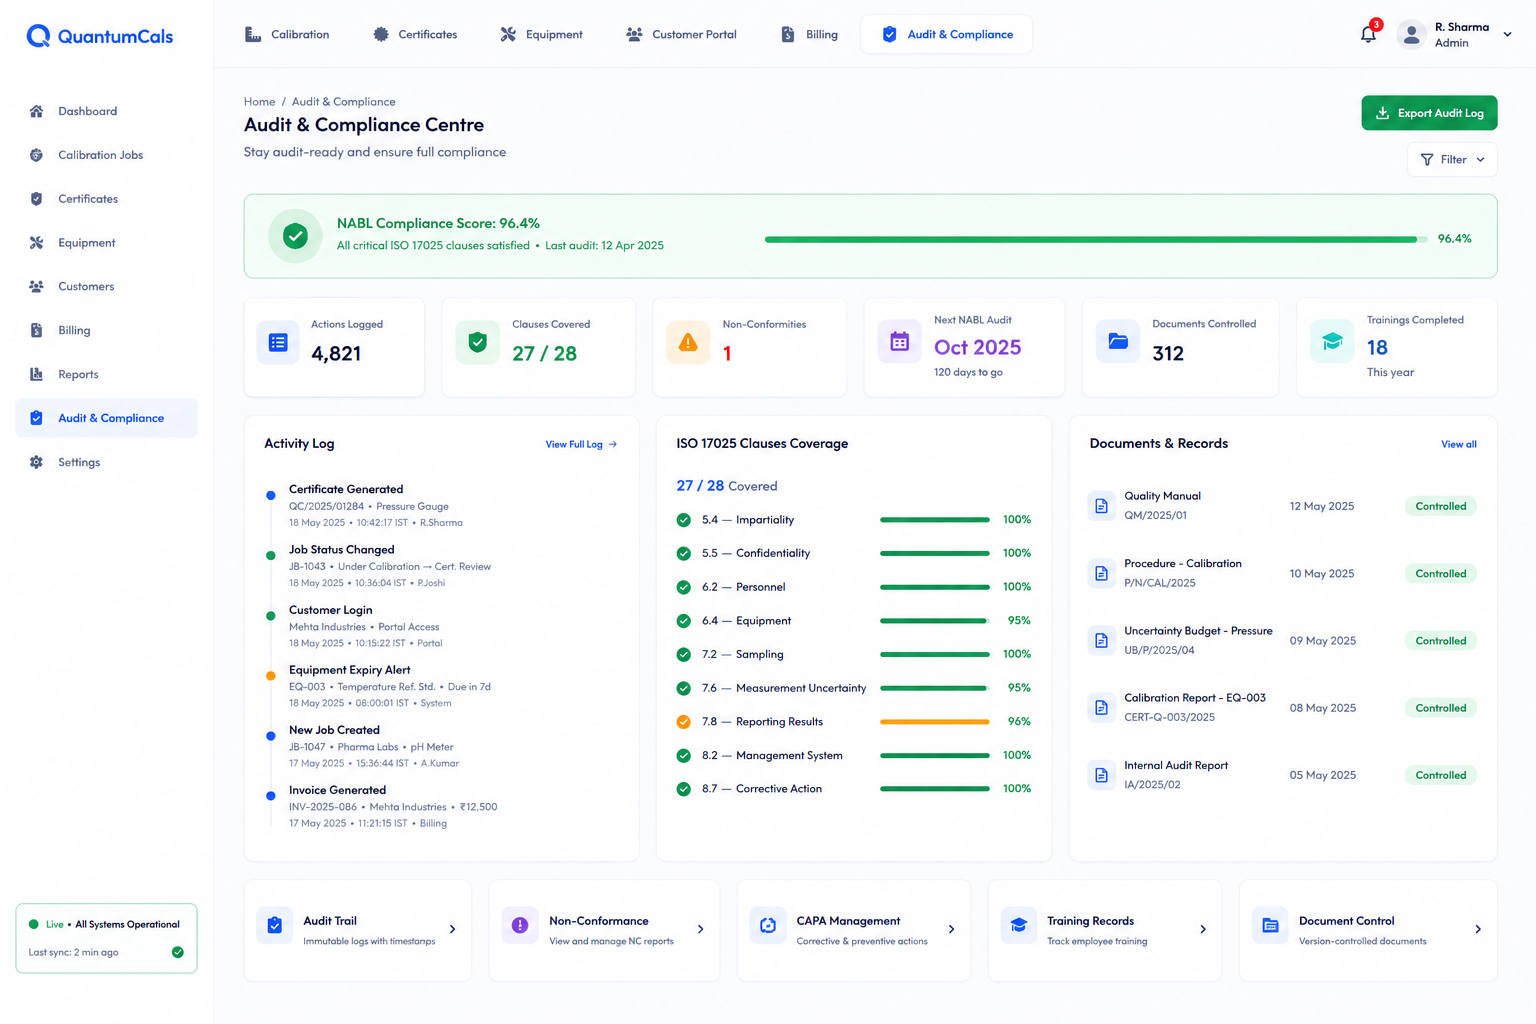The image size is (1536, 1024).
Task: Click check mark beside 5.4 Impartiality
Action: pos(684,520)
